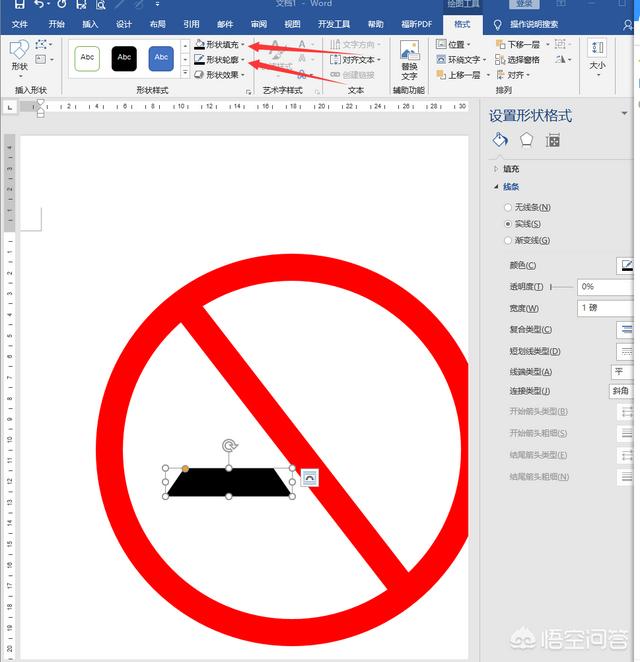Image resolution: width=640 pixels, height=662 pixels.
Task: Click the 登录 sign-in button
Action: coord(523,4)
